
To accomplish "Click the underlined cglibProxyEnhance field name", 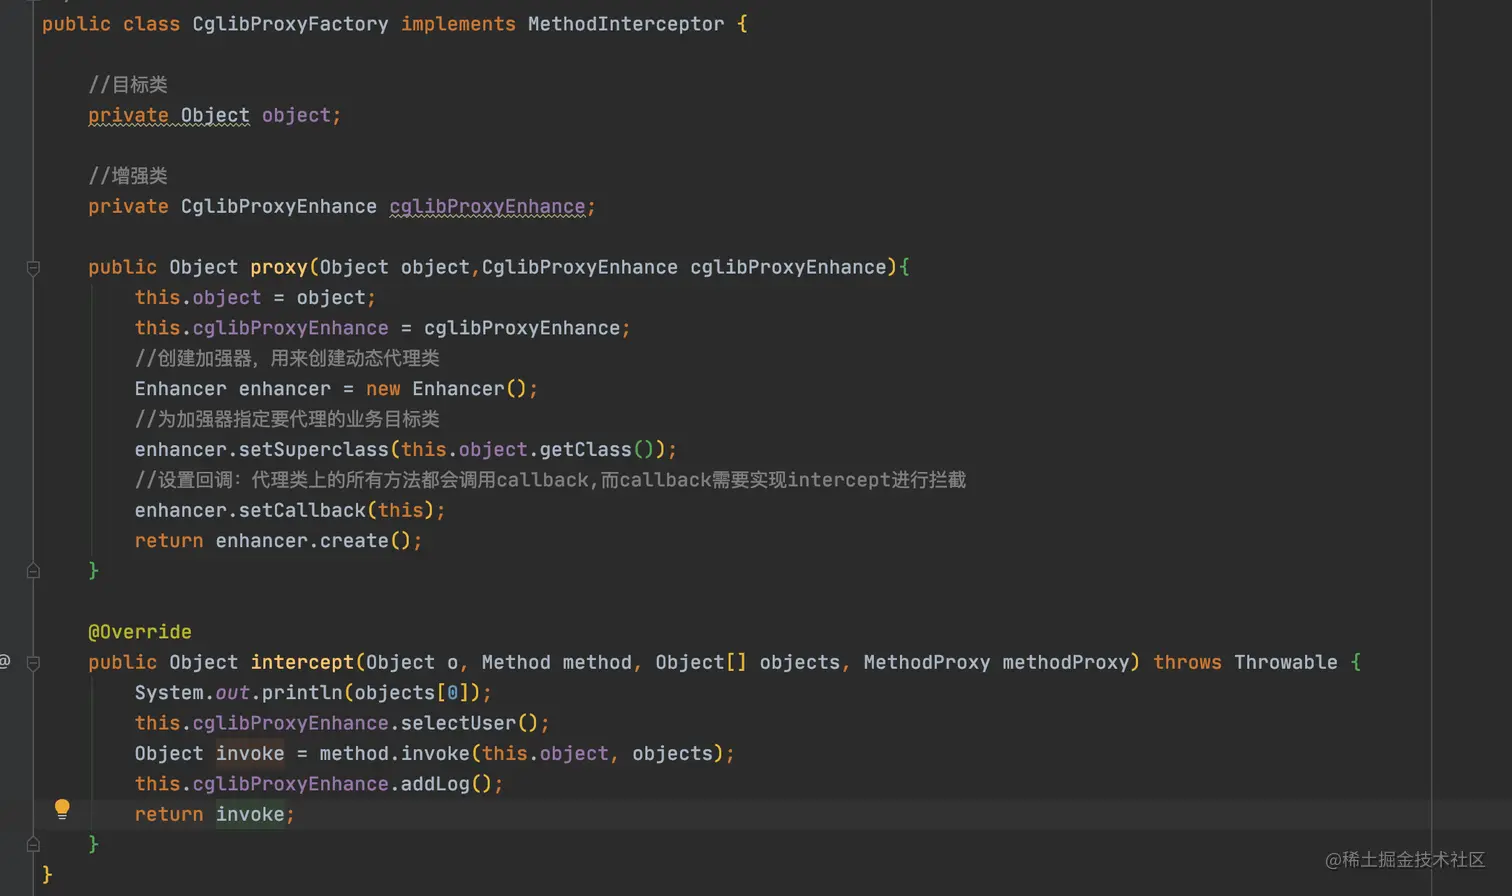I will pyautogui.click(x=487, y=206).
